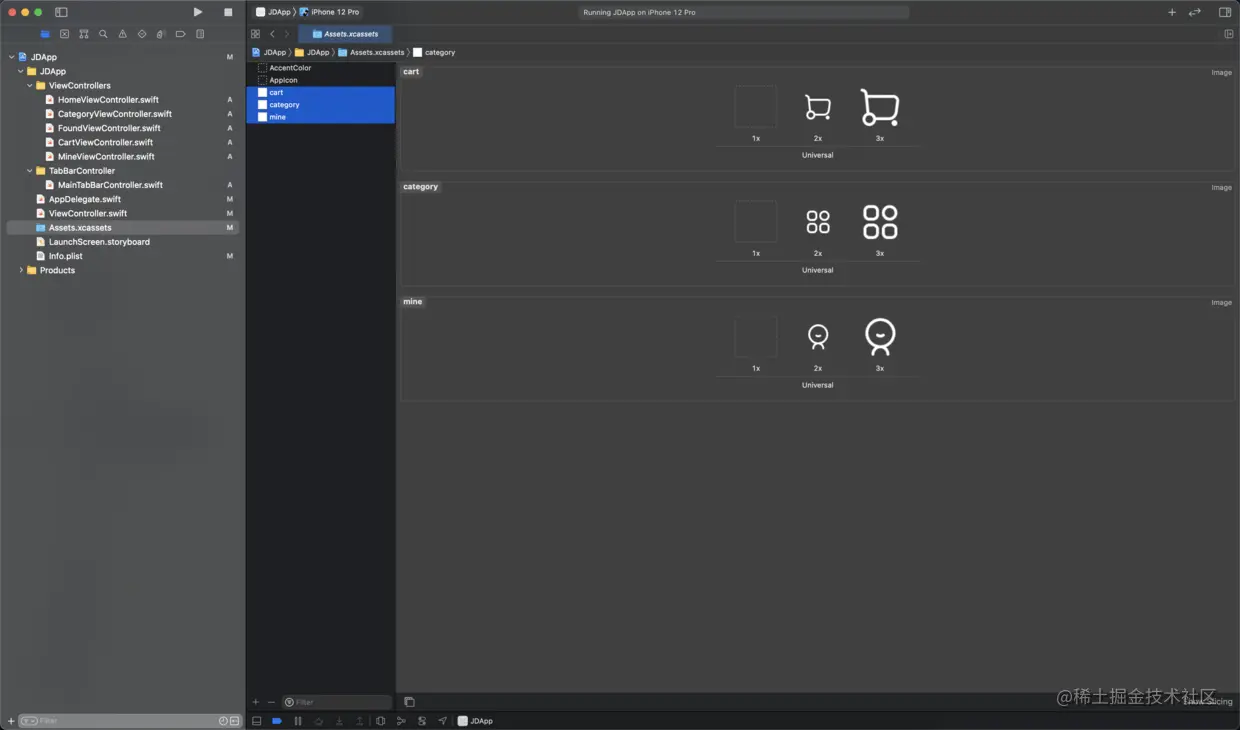Add an asset with the plus button
Screen dimensions: 1240x730
pos(256,702)
